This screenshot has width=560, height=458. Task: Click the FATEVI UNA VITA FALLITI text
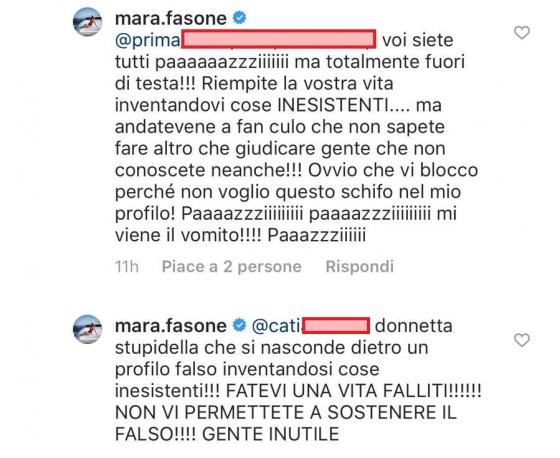pyautogui.click(x=354, y=391)
